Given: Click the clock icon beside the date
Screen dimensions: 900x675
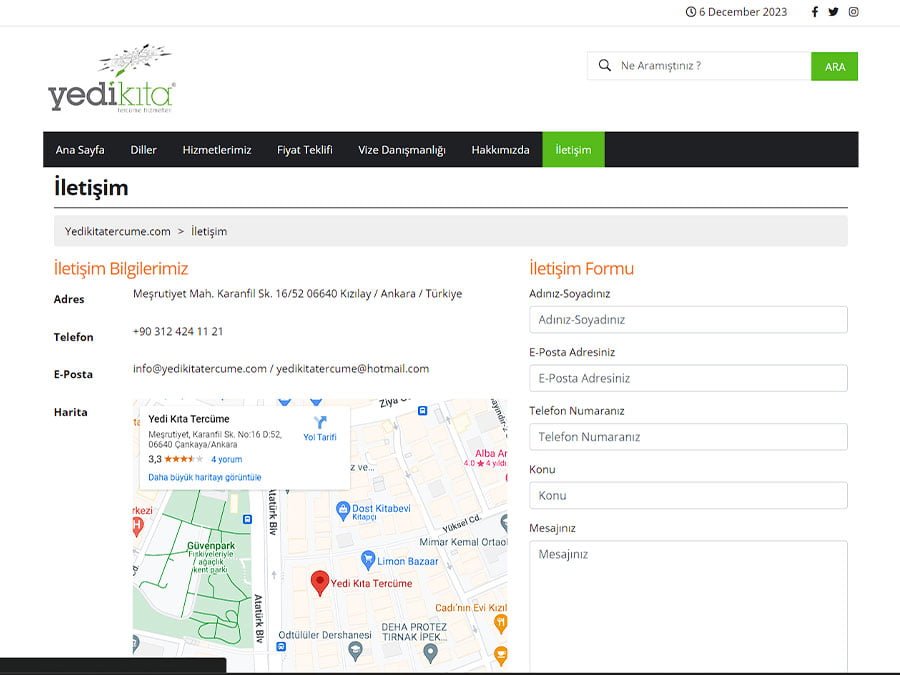Looking at the screenshot, I should [x=690, y=12].
